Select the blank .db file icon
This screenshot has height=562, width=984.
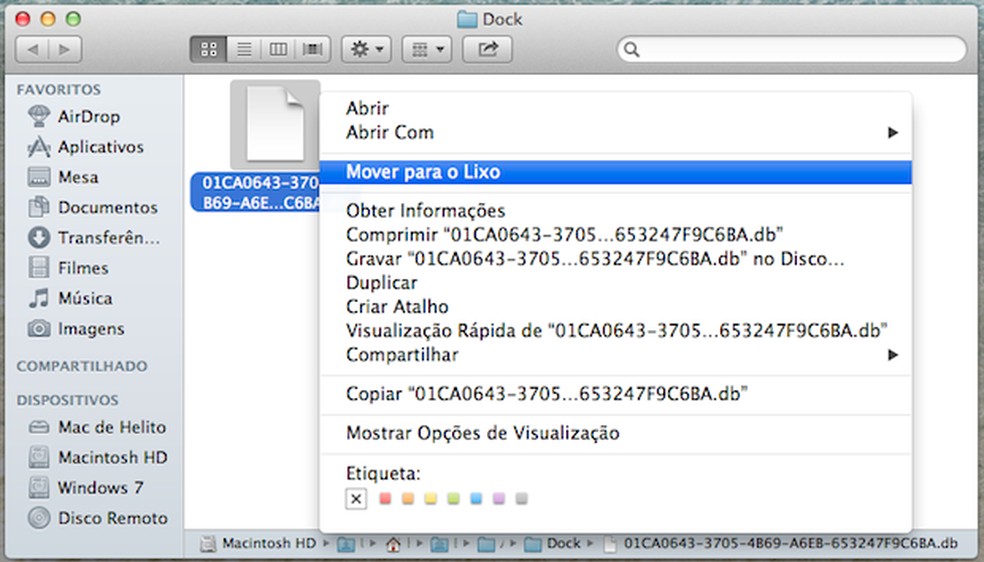click(275, 124)
